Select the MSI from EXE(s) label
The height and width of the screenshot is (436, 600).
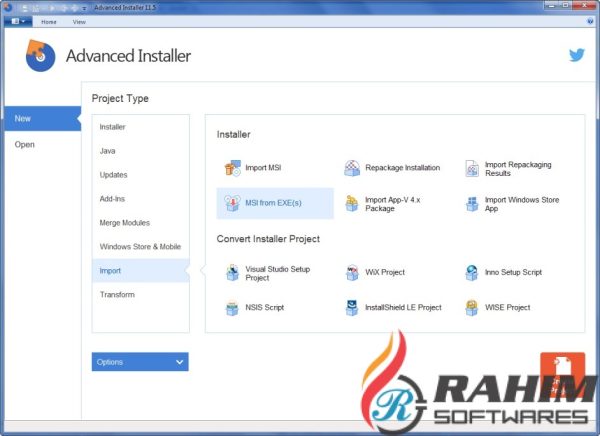[x=273, y=203]
